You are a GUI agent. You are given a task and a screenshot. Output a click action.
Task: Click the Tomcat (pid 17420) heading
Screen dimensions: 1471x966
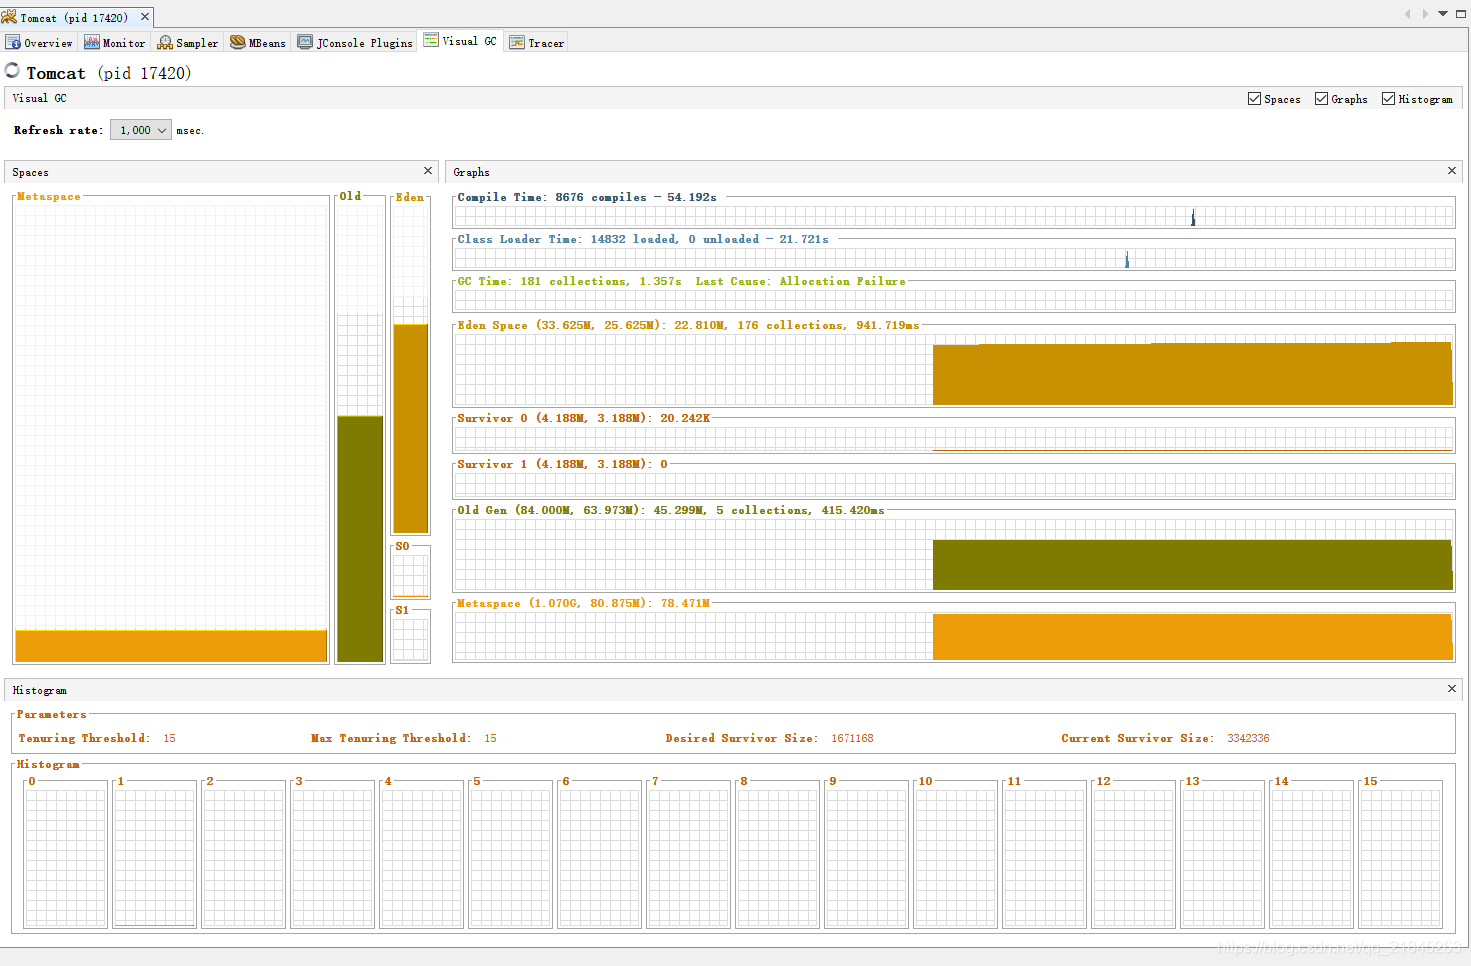click(108, 73)
